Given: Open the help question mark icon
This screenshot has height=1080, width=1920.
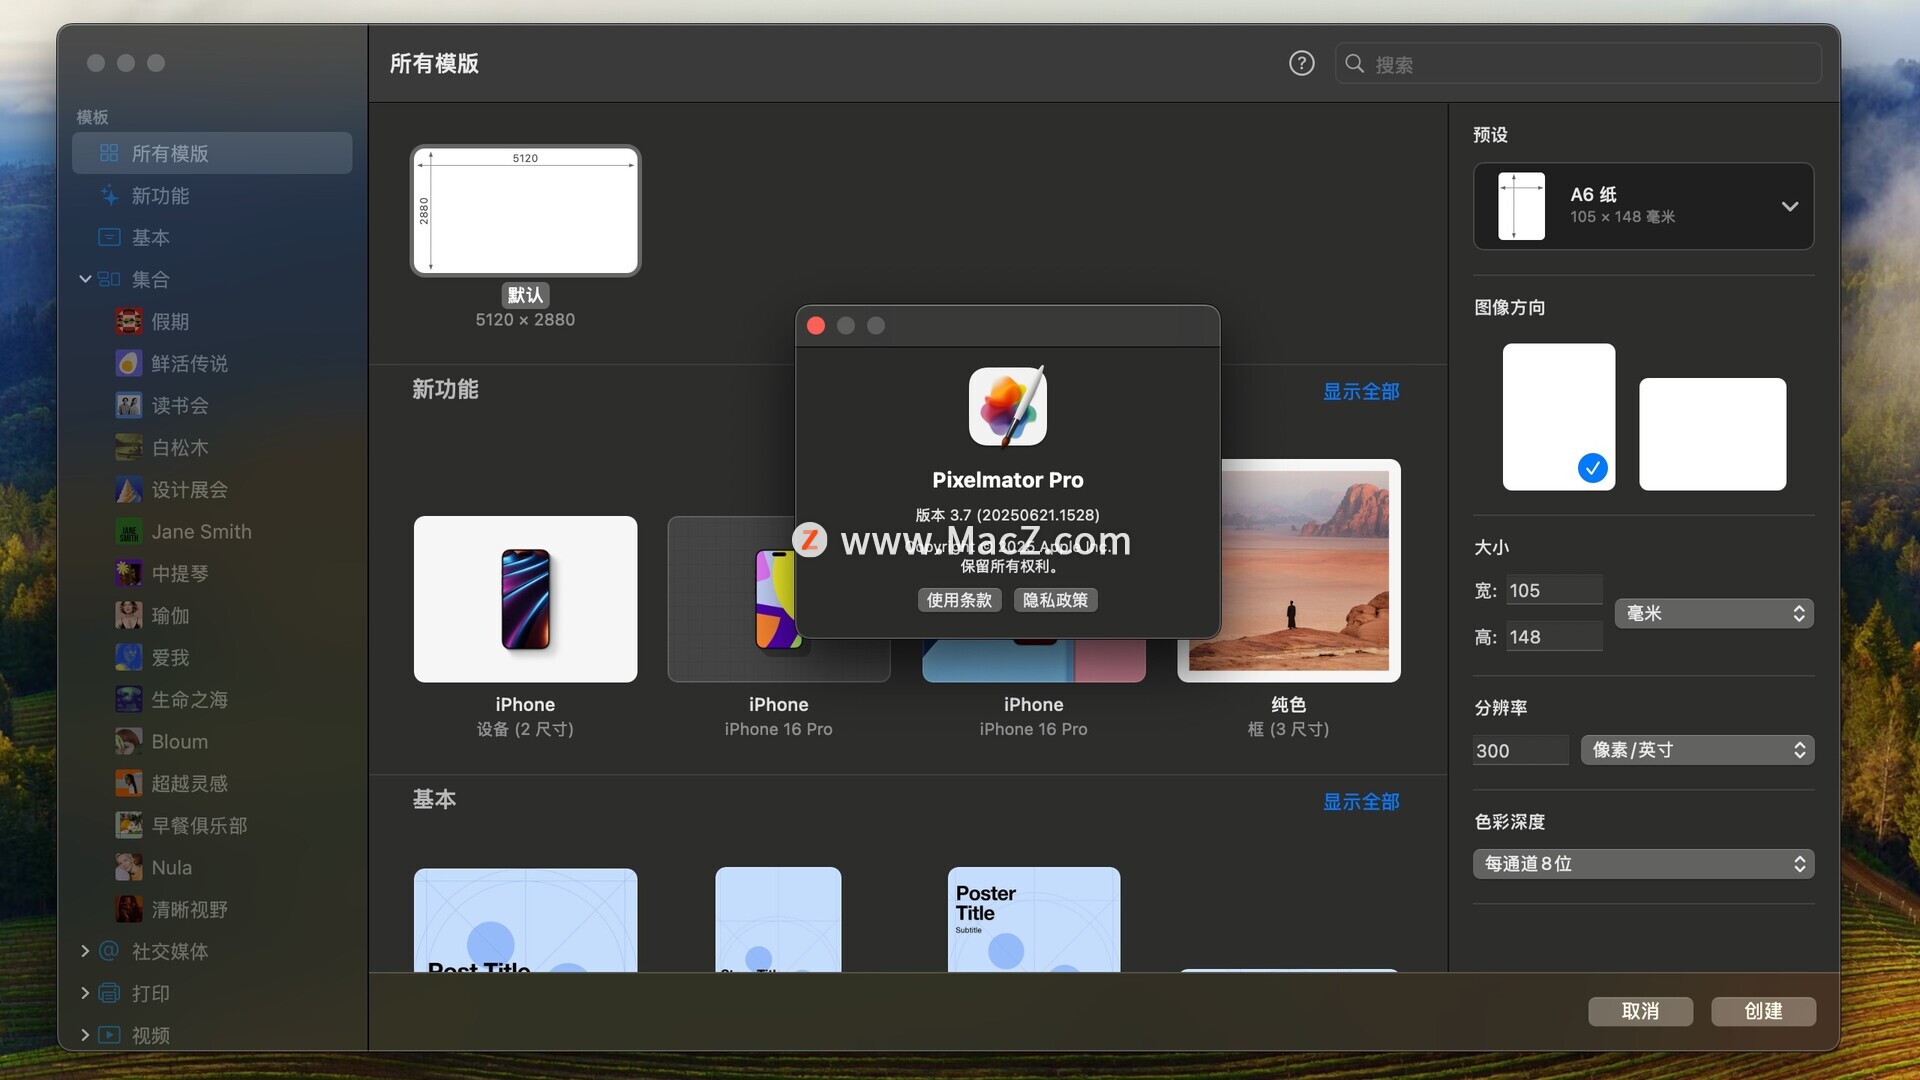Looking at the screenshot, I should (x=1301, y=64).
